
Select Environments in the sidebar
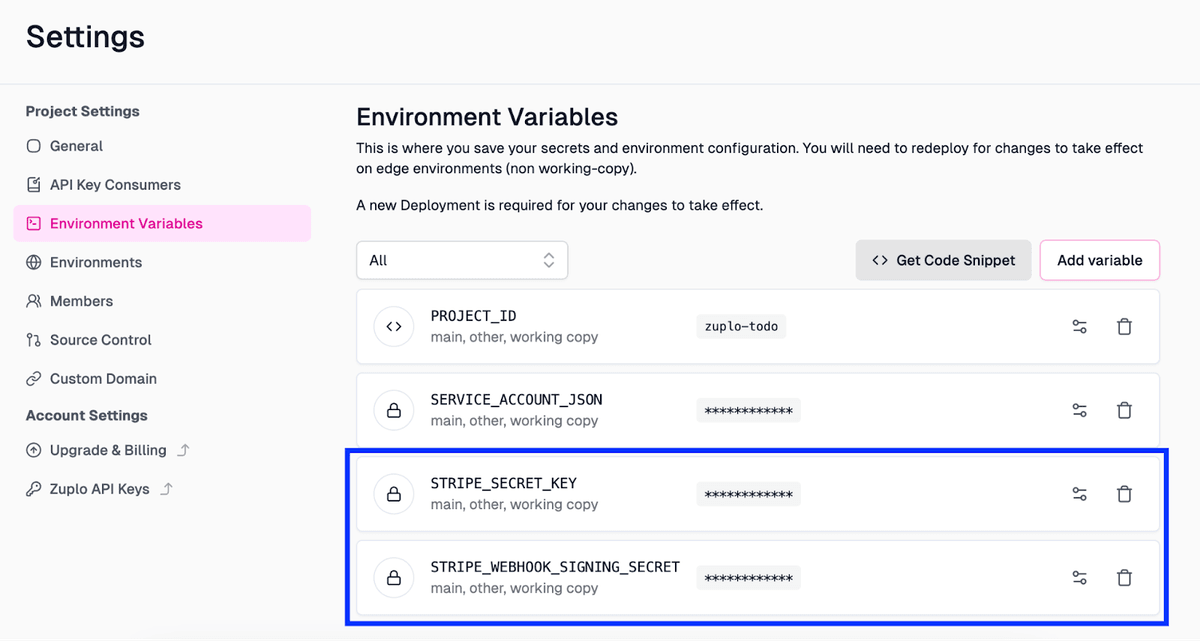point(95,262)
